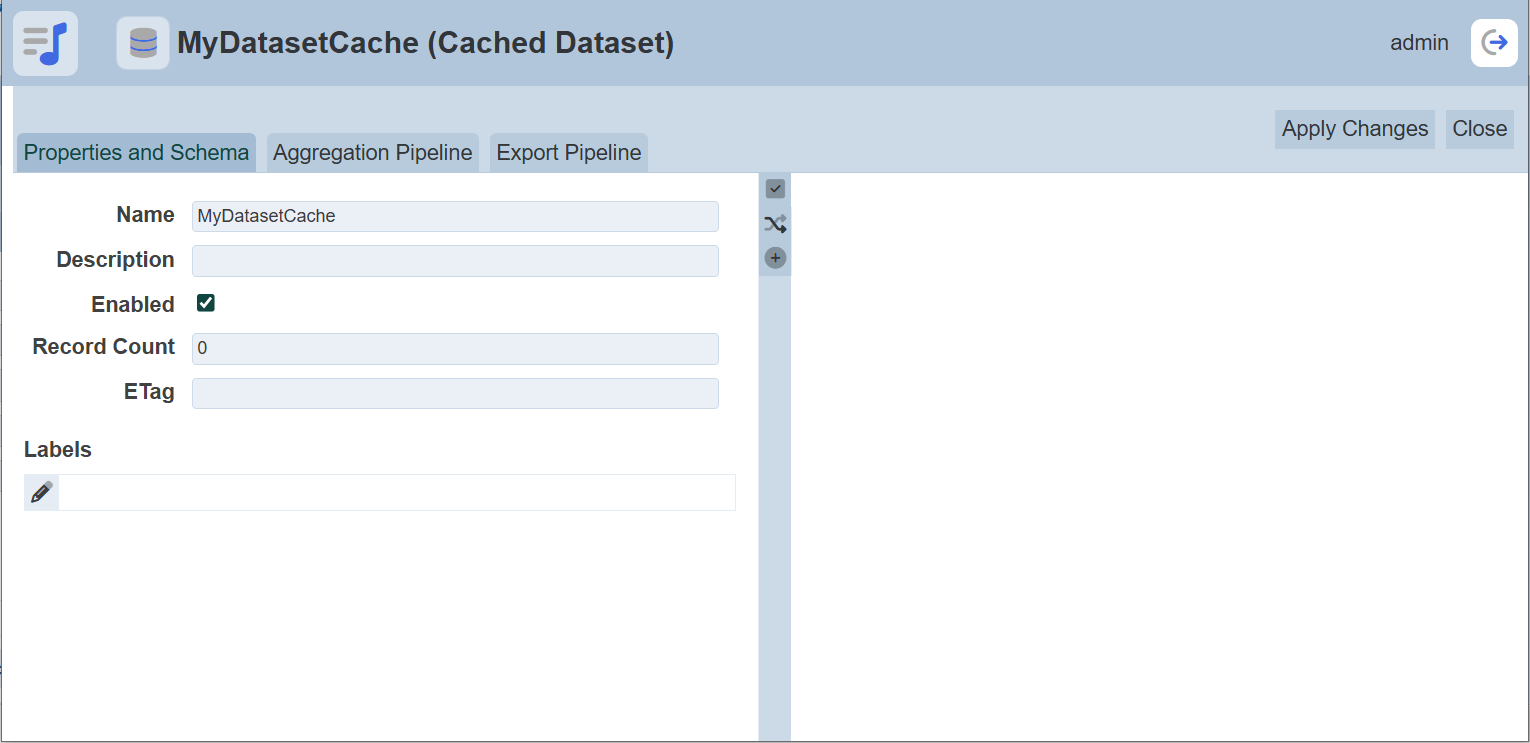Click the round plus icon

pos(775,258)
